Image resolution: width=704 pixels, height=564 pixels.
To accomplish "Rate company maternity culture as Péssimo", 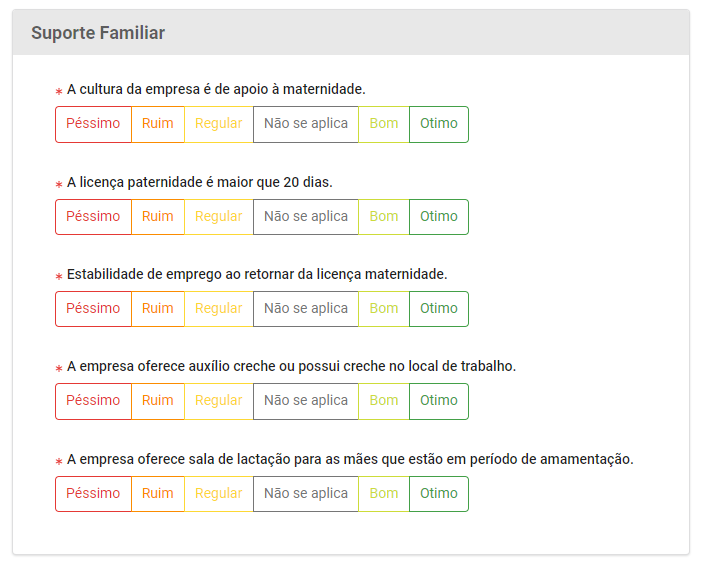I will tap(93, 124).
